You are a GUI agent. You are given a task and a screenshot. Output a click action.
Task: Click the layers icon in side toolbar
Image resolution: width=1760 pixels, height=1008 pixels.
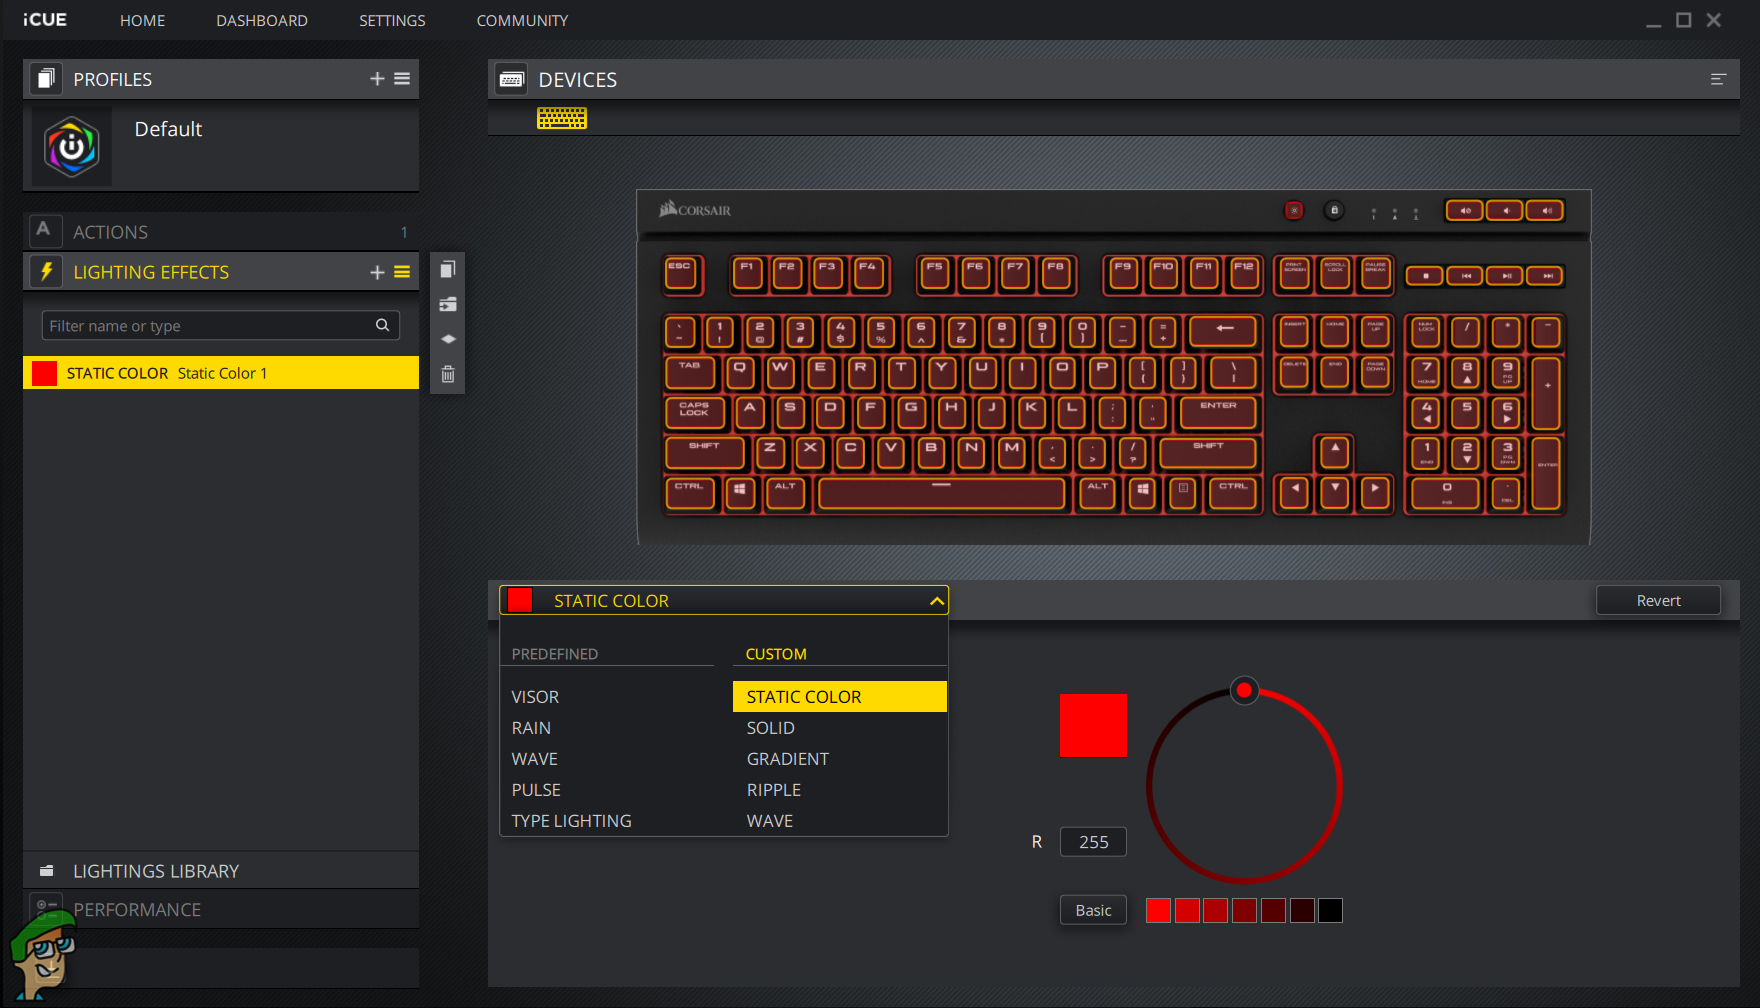[x=448, y=339]
